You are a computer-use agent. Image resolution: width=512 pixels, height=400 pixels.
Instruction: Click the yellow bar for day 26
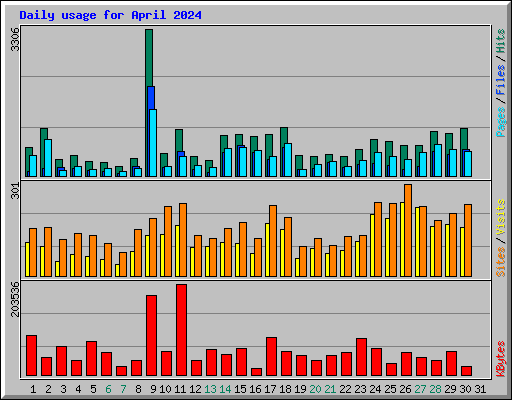point(402,239)
